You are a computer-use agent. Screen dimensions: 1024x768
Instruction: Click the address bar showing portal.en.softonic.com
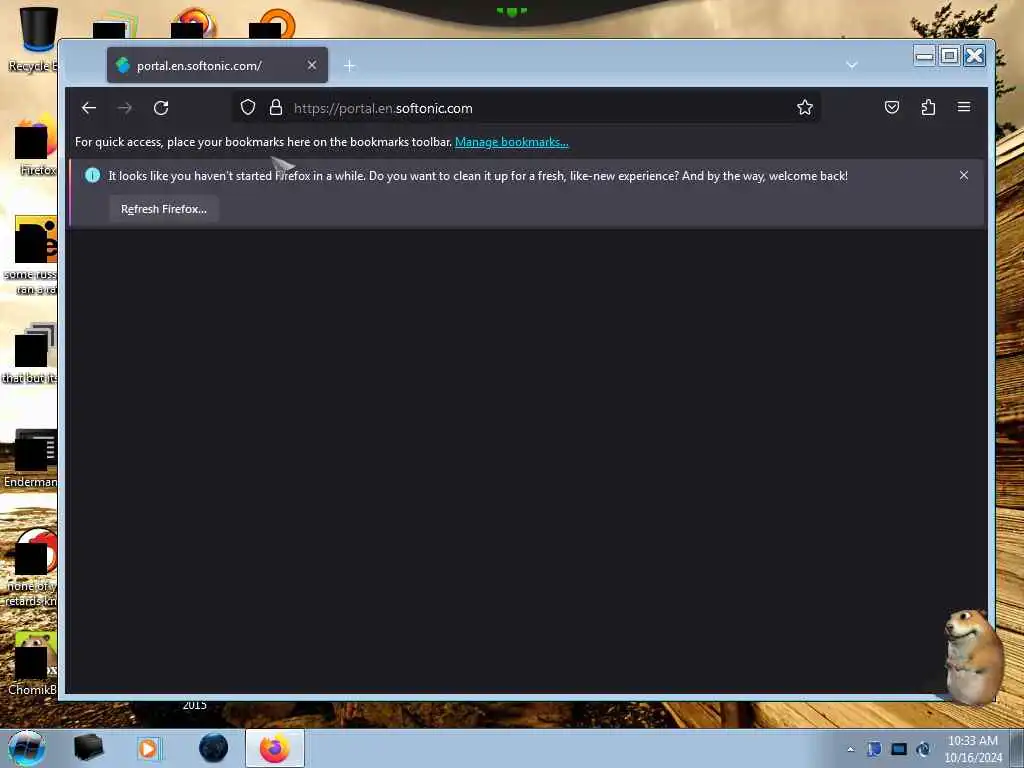(526, 108)
